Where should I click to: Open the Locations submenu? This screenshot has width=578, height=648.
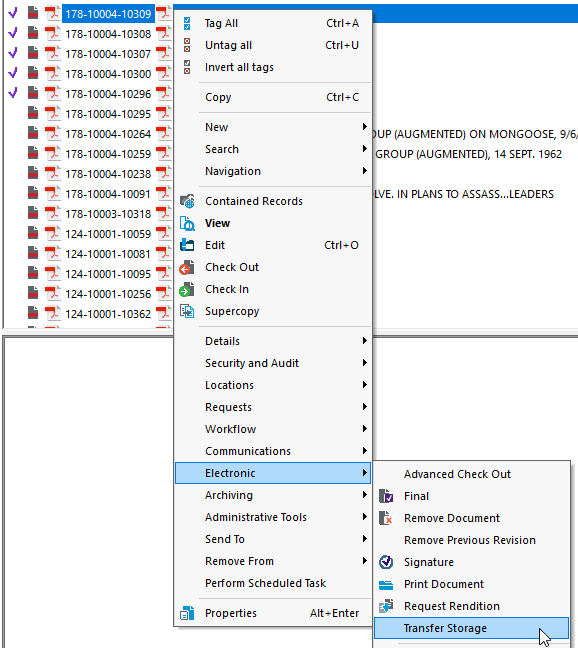click(273, 385)
